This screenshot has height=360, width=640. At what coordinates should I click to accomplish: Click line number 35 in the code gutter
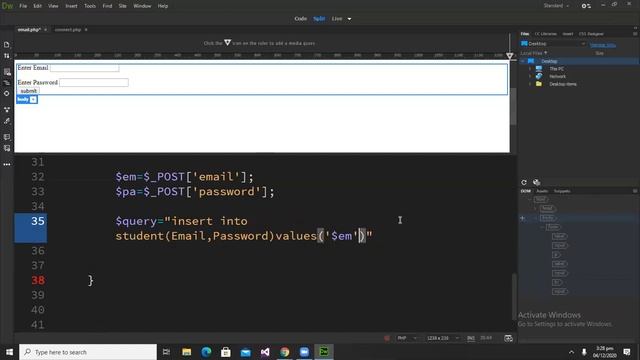click(x=38, y=221)
